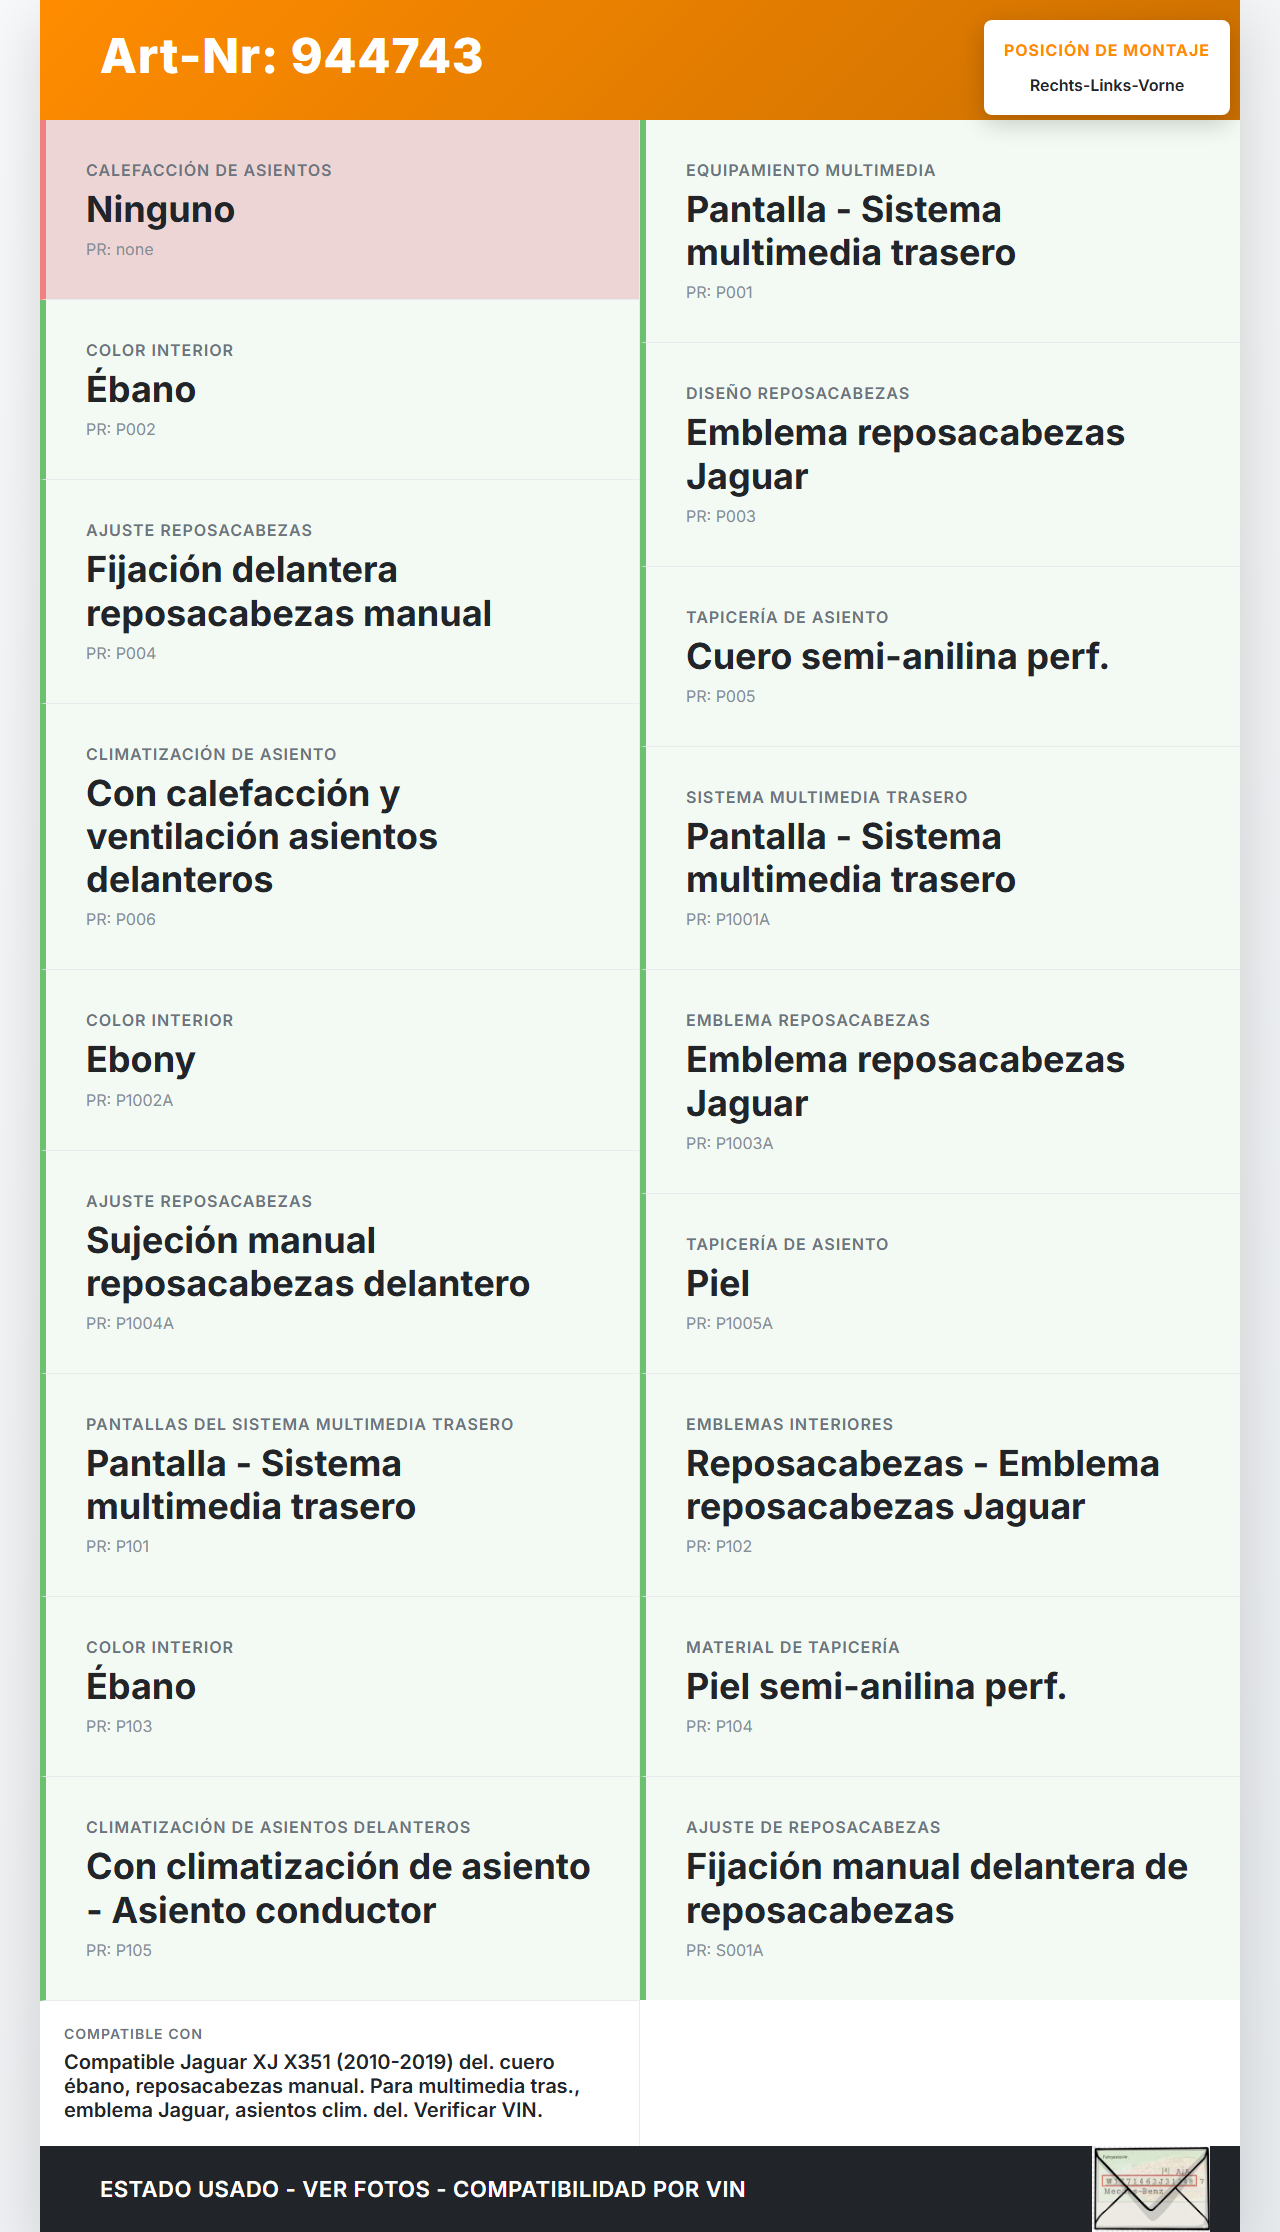This screenshot has height=2232, width=1280.
Task: Click the Ebony interior color card
Action: [x=341, y=1060]
